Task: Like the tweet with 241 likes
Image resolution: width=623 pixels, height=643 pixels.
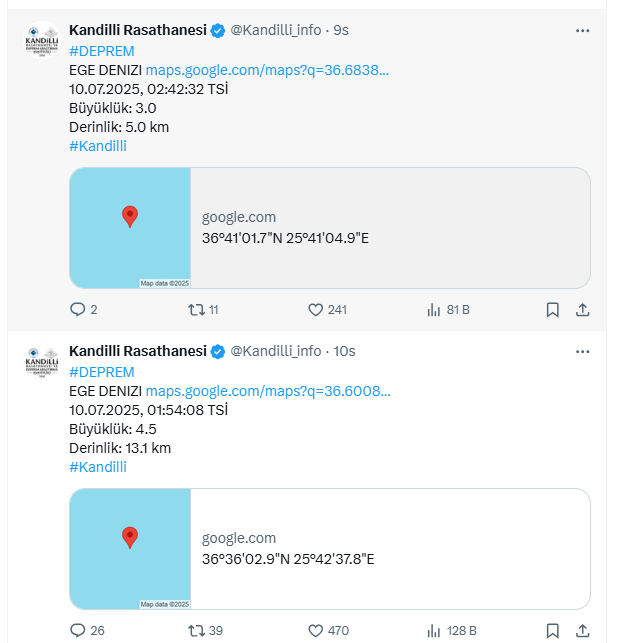Action: coord(315,310)
